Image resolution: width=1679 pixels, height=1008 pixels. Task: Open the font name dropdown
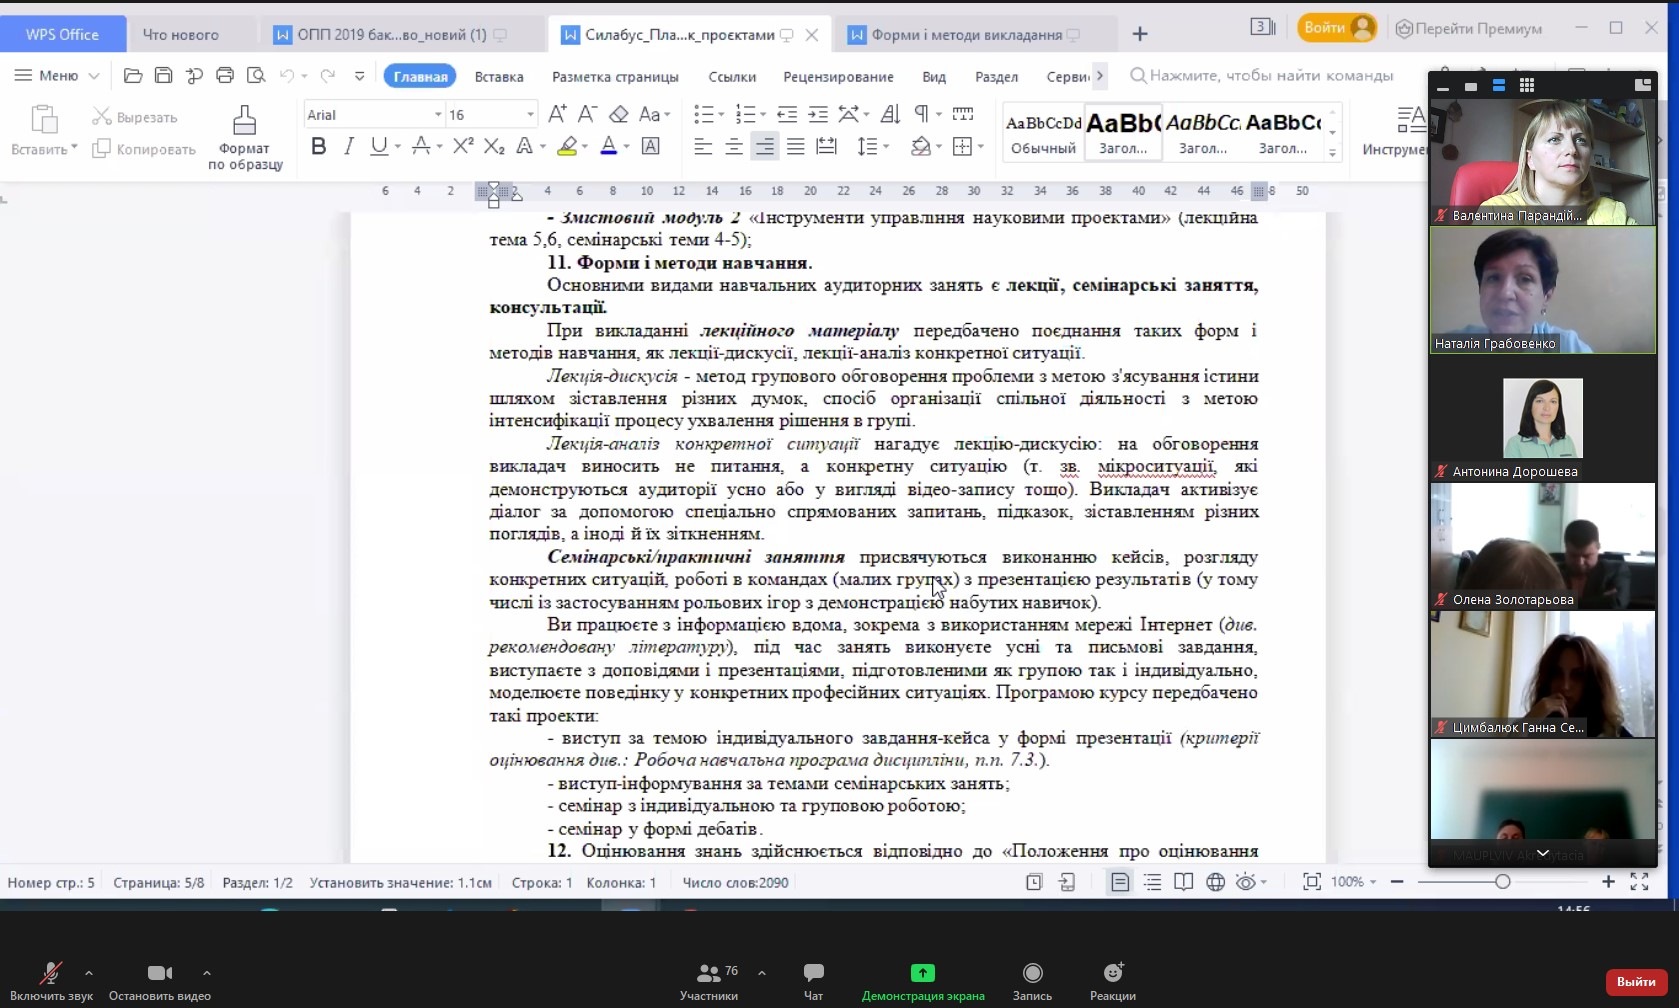click(437, 115)
